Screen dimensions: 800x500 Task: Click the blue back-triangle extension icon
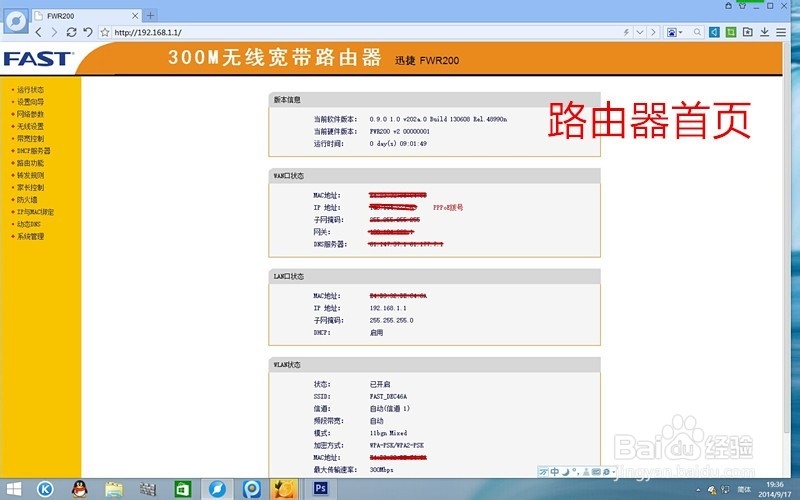click(714, 32)
